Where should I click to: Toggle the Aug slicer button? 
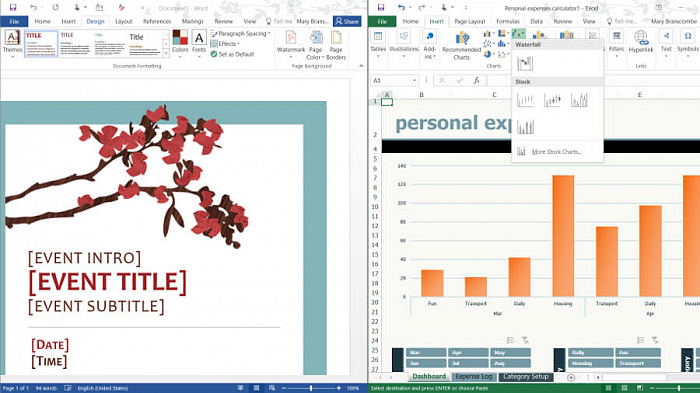[510, 363]
